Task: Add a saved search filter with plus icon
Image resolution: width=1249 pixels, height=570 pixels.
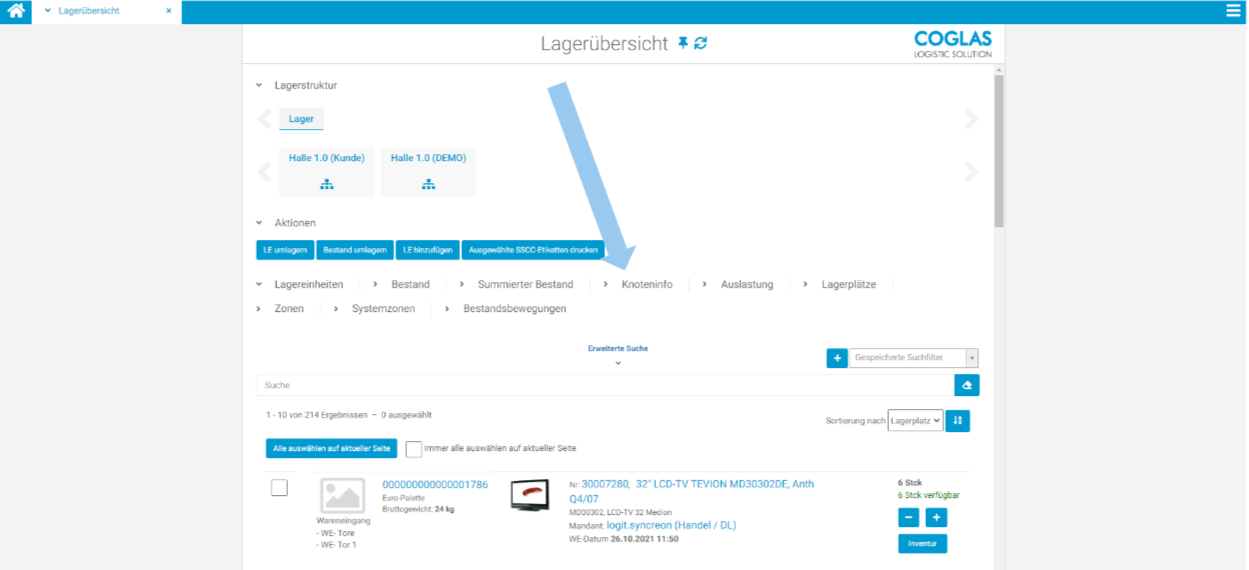Action: [x=837, y=357]
